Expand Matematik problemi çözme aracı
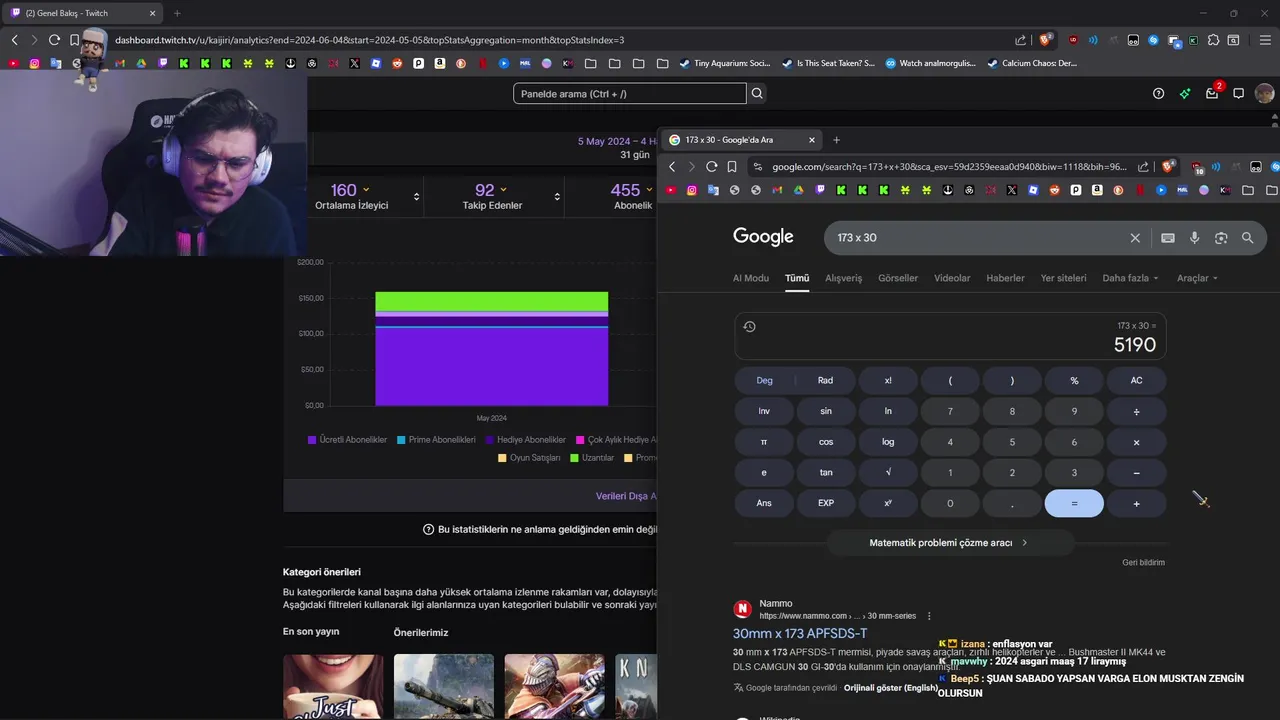 click(x=949, y=542)
